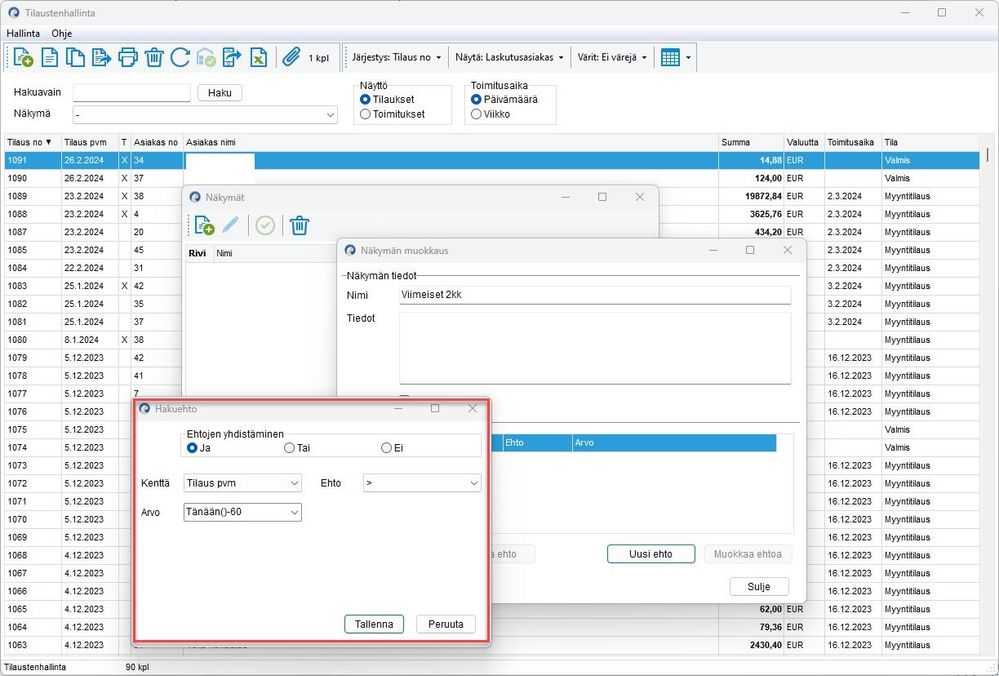The height and width of the screenshot is (676, 999).
Task: Click the printer icon in toolbar
Action: click(x=127, y=57)
